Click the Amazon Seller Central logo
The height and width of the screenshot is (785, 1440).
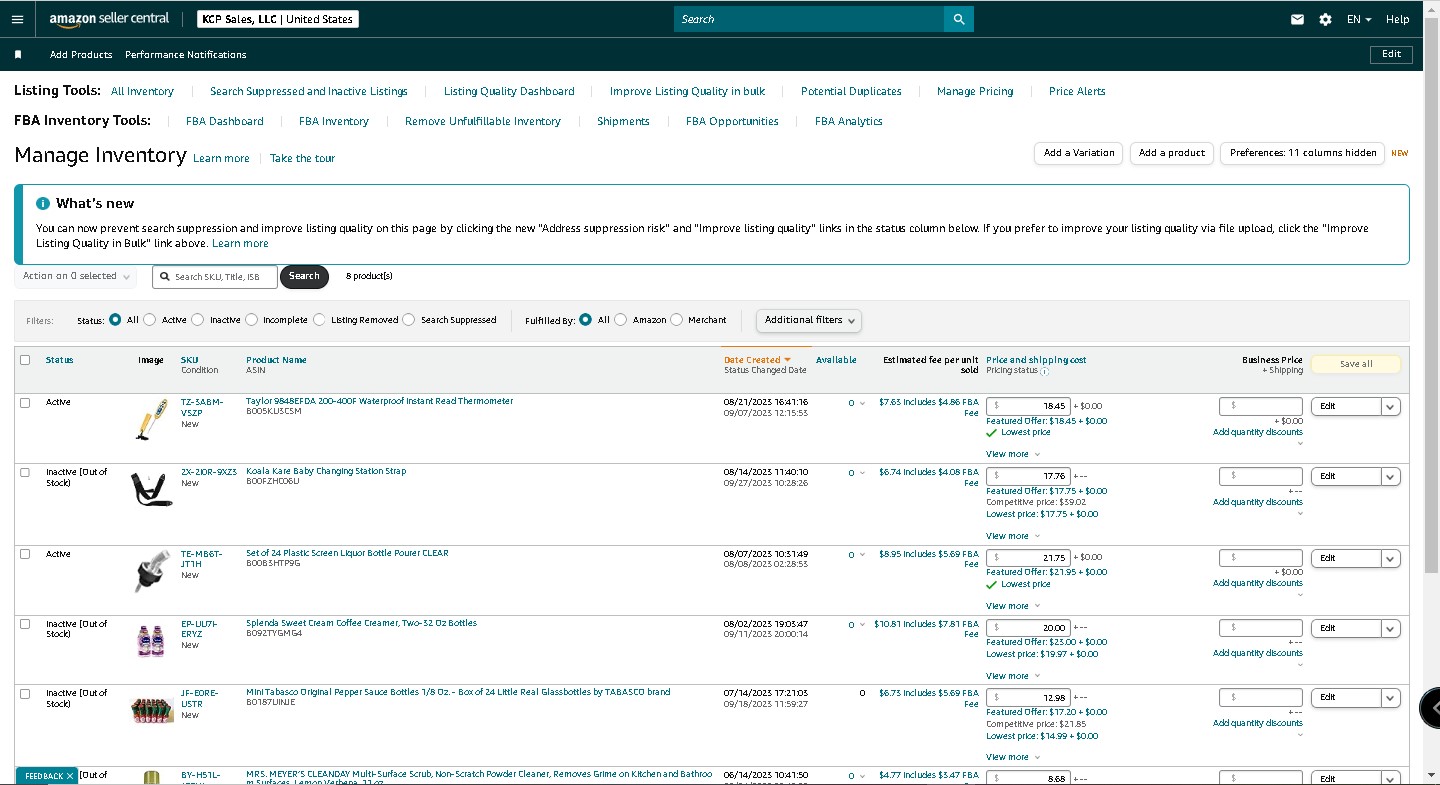click(109, 19)
